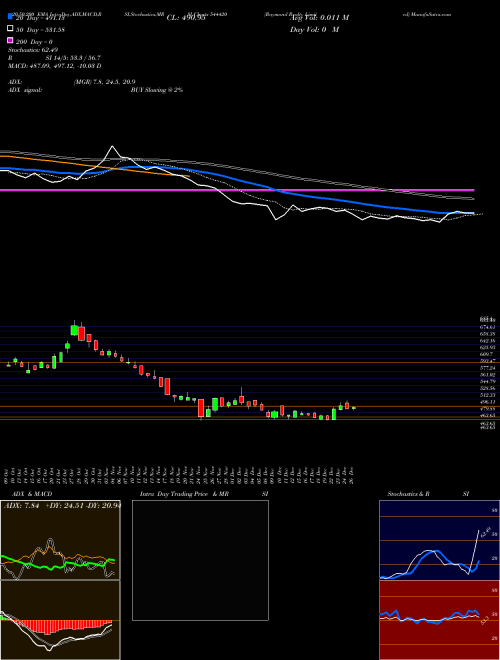This screenshot has height=660, width=500.
Task: Click the red RSI indicator panel
Action: (x=439, y=620)
